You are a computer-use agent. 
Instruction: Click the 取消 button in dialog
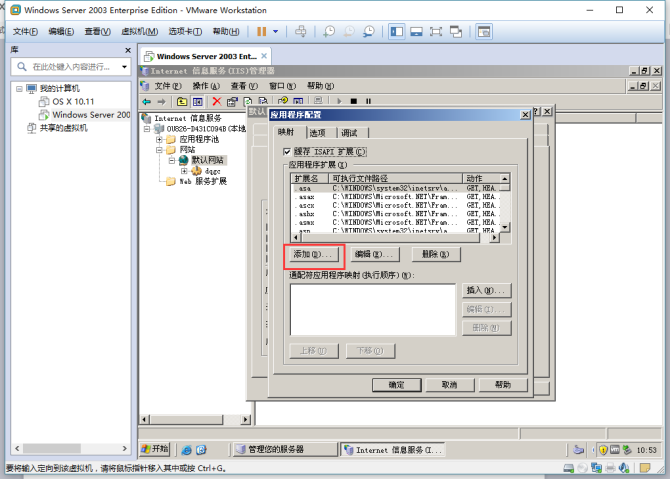point(442,385)
